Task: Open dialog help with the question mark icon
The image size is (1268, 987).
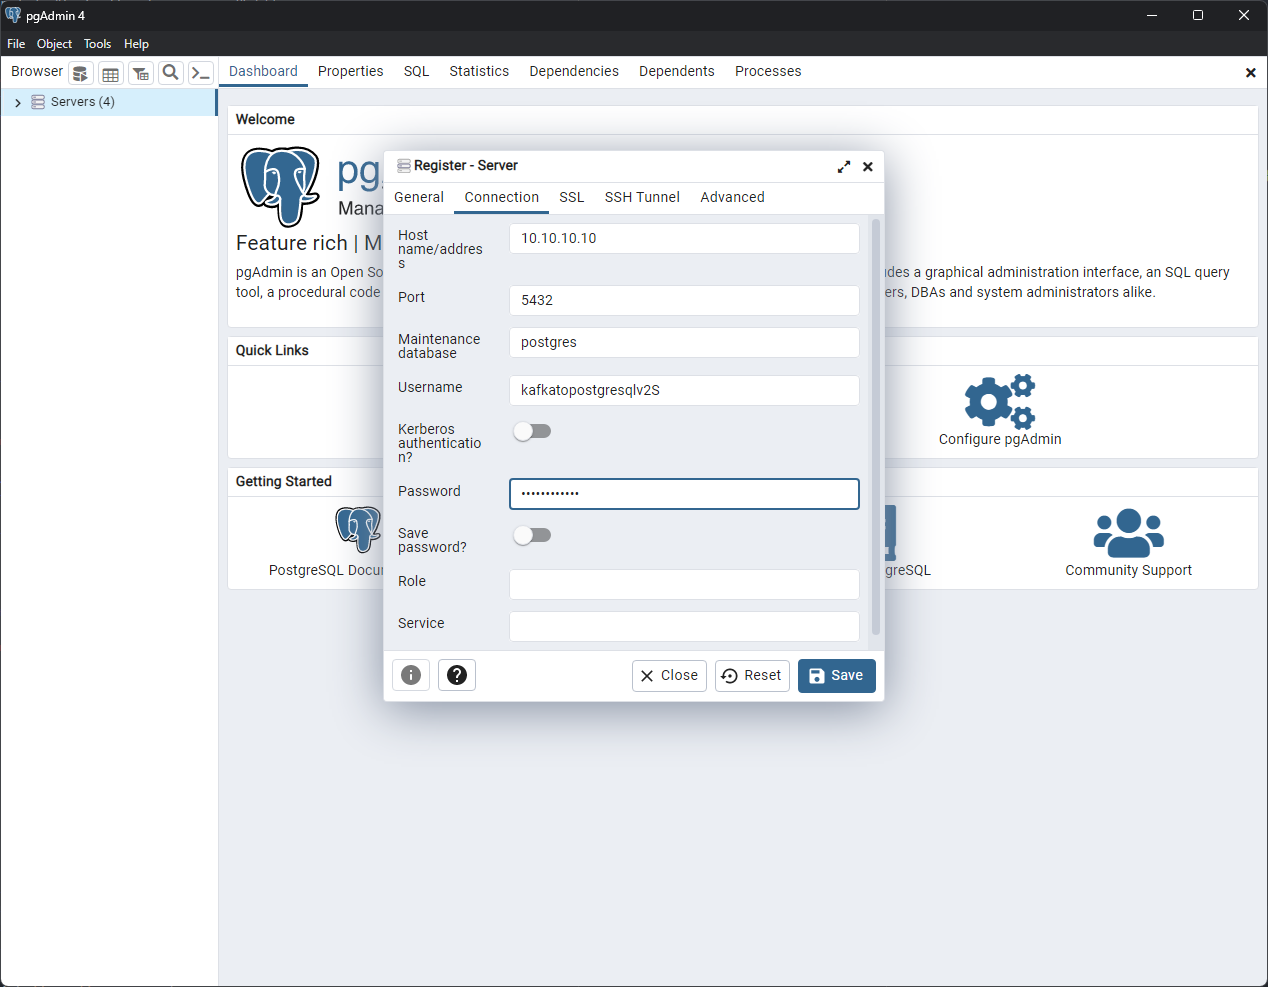Action: coord(457,675)
